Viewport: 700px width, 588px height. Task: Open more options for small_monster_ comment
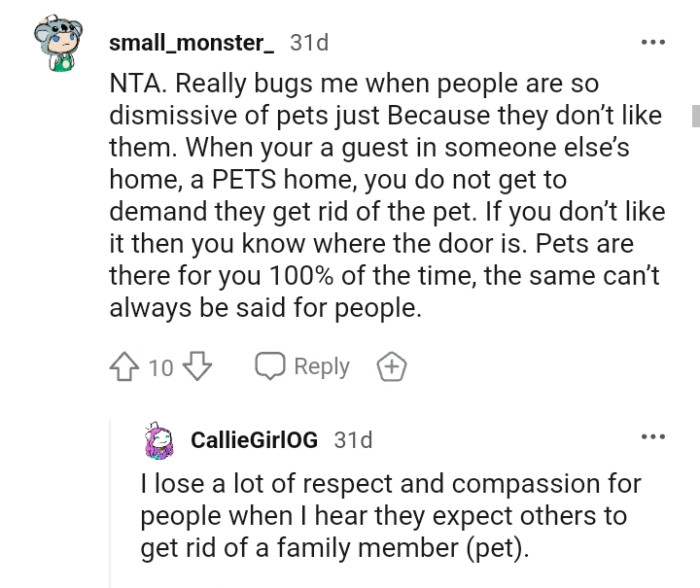click(652, 44)
